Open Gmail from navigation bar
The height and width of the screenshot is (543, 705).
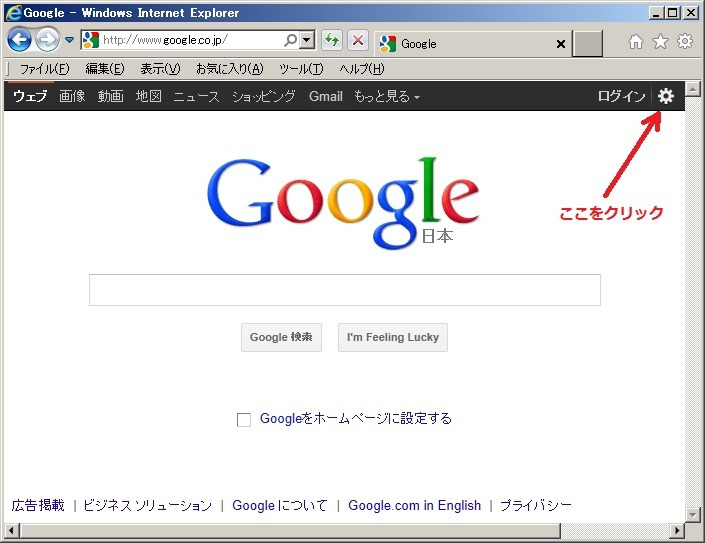click(326, 96)
